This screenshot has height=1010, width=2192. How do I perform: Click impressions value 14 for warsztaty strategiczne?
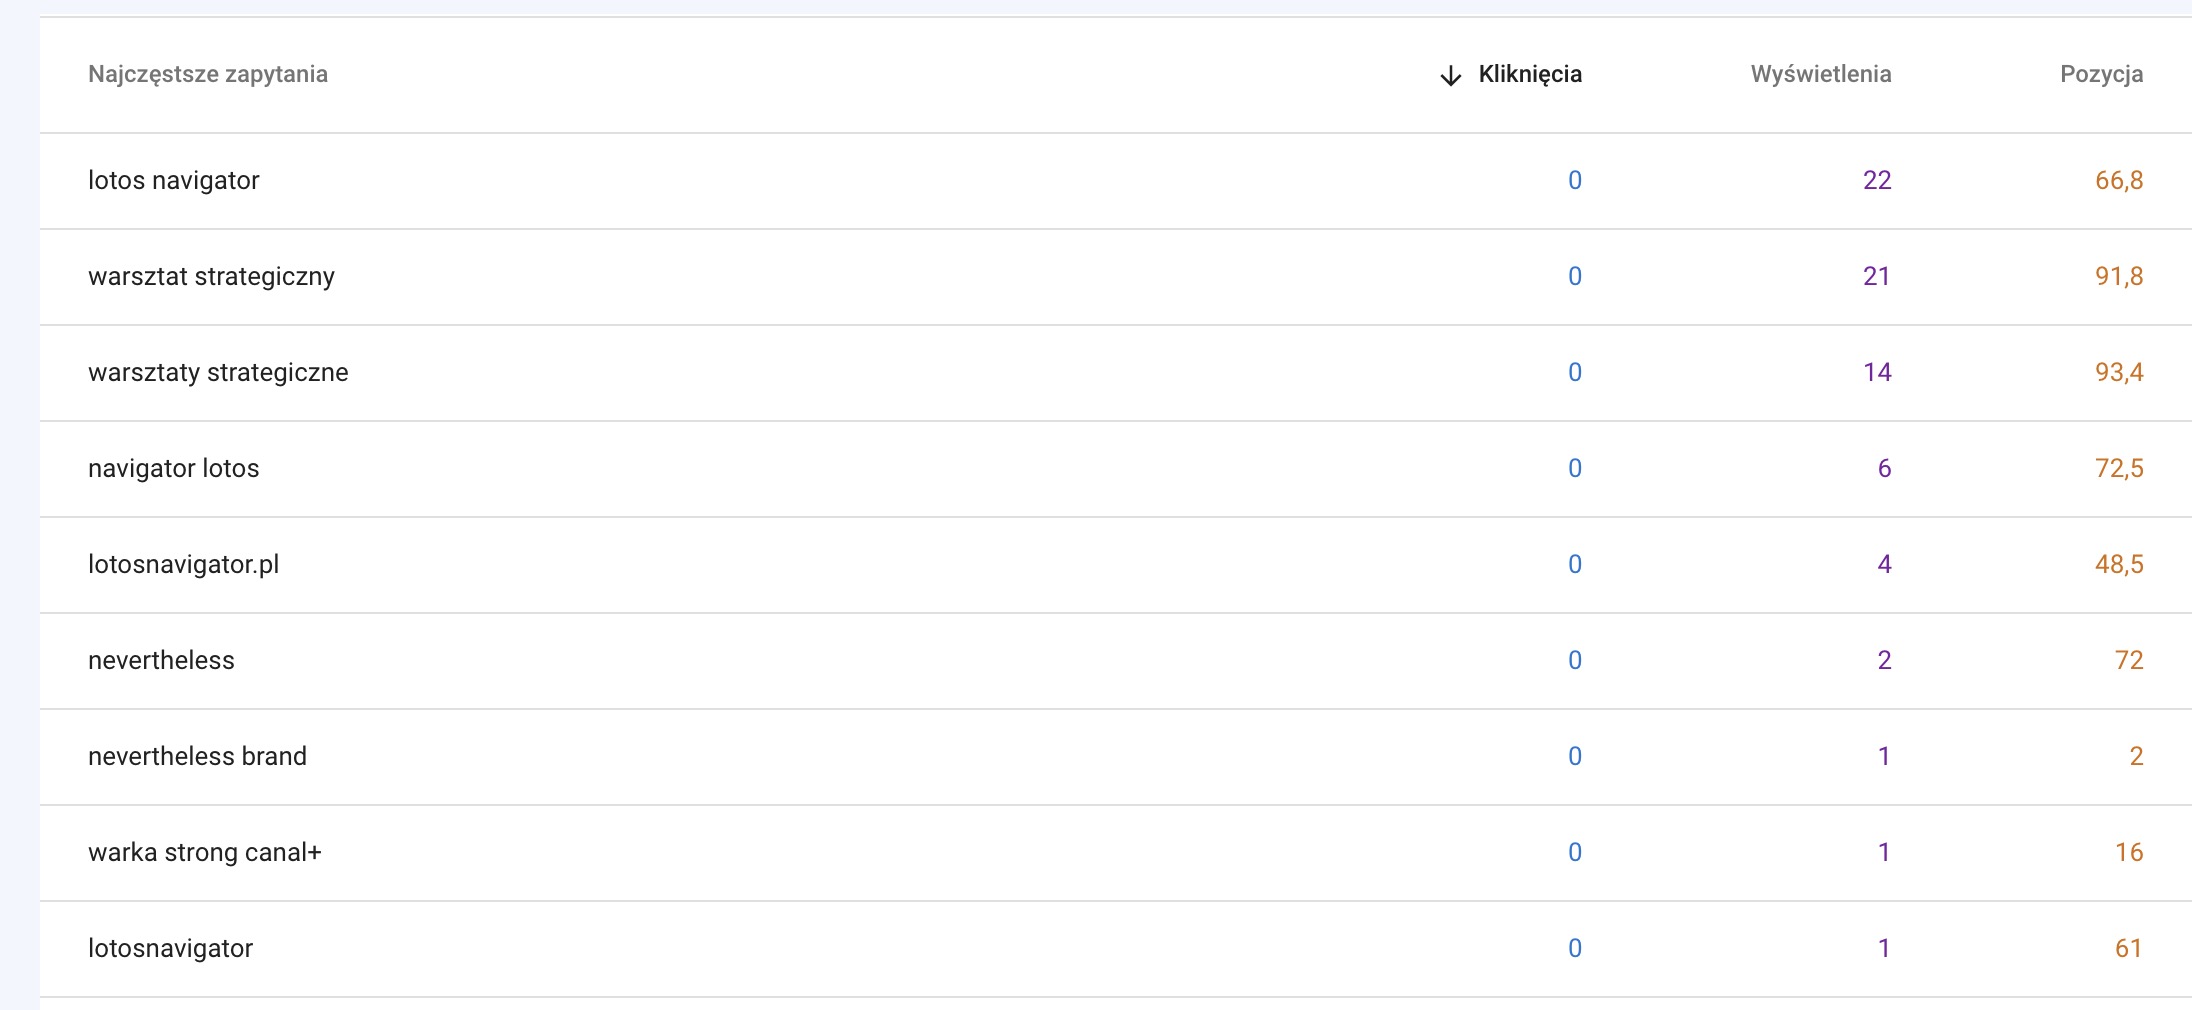(1876, 372)
